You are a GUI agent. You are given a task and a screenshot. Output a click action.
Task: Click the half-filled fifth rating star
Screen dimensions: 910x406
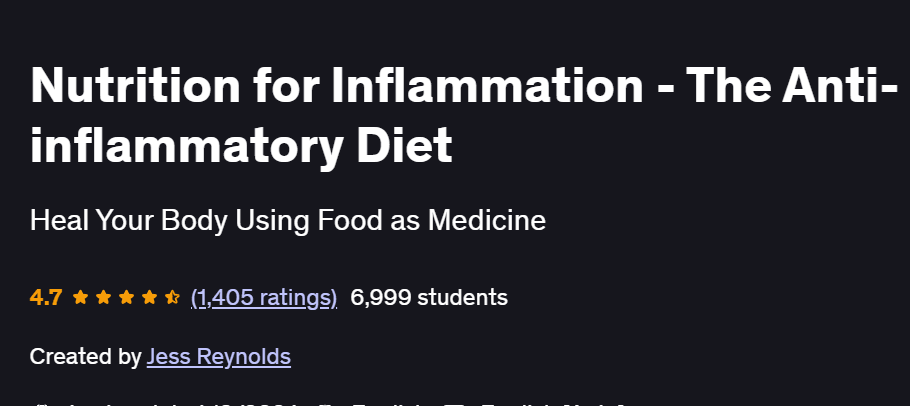tap(172, 298)
